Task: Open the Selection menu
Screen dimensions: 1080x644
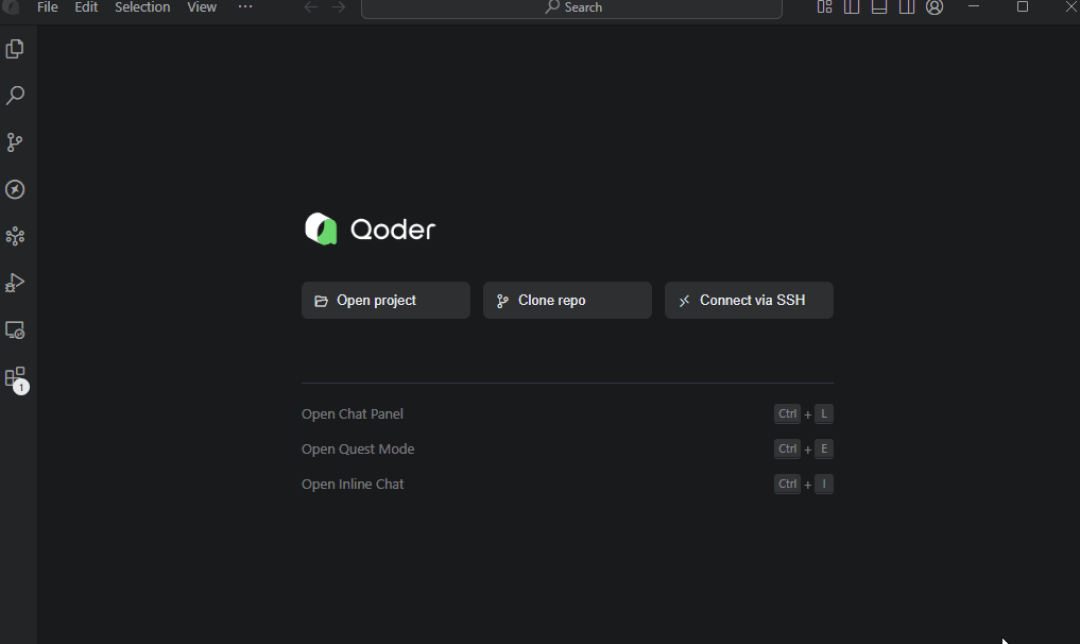Action: point(142,7)
